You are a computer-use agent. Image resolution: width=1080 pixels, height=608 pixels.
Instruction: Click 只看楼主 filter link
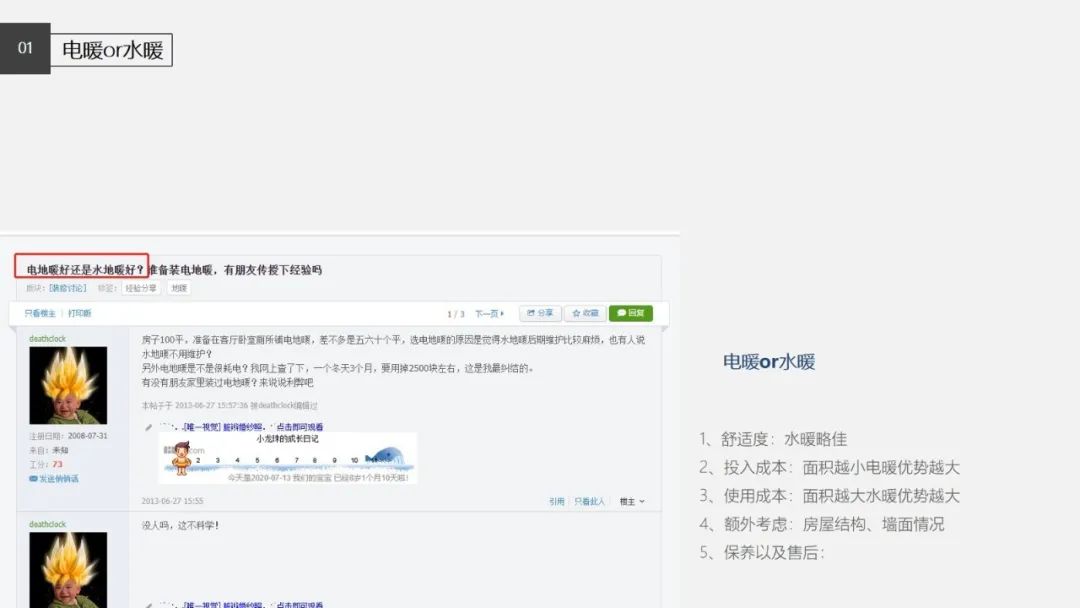40,313
